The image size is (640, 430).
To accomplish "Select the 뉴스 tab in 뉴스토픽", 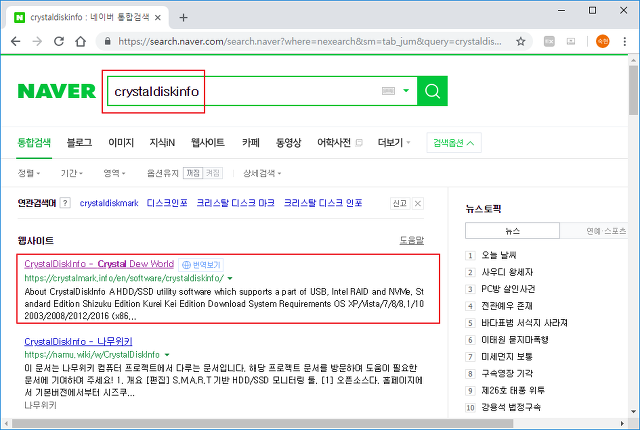I will pos(512,231).
